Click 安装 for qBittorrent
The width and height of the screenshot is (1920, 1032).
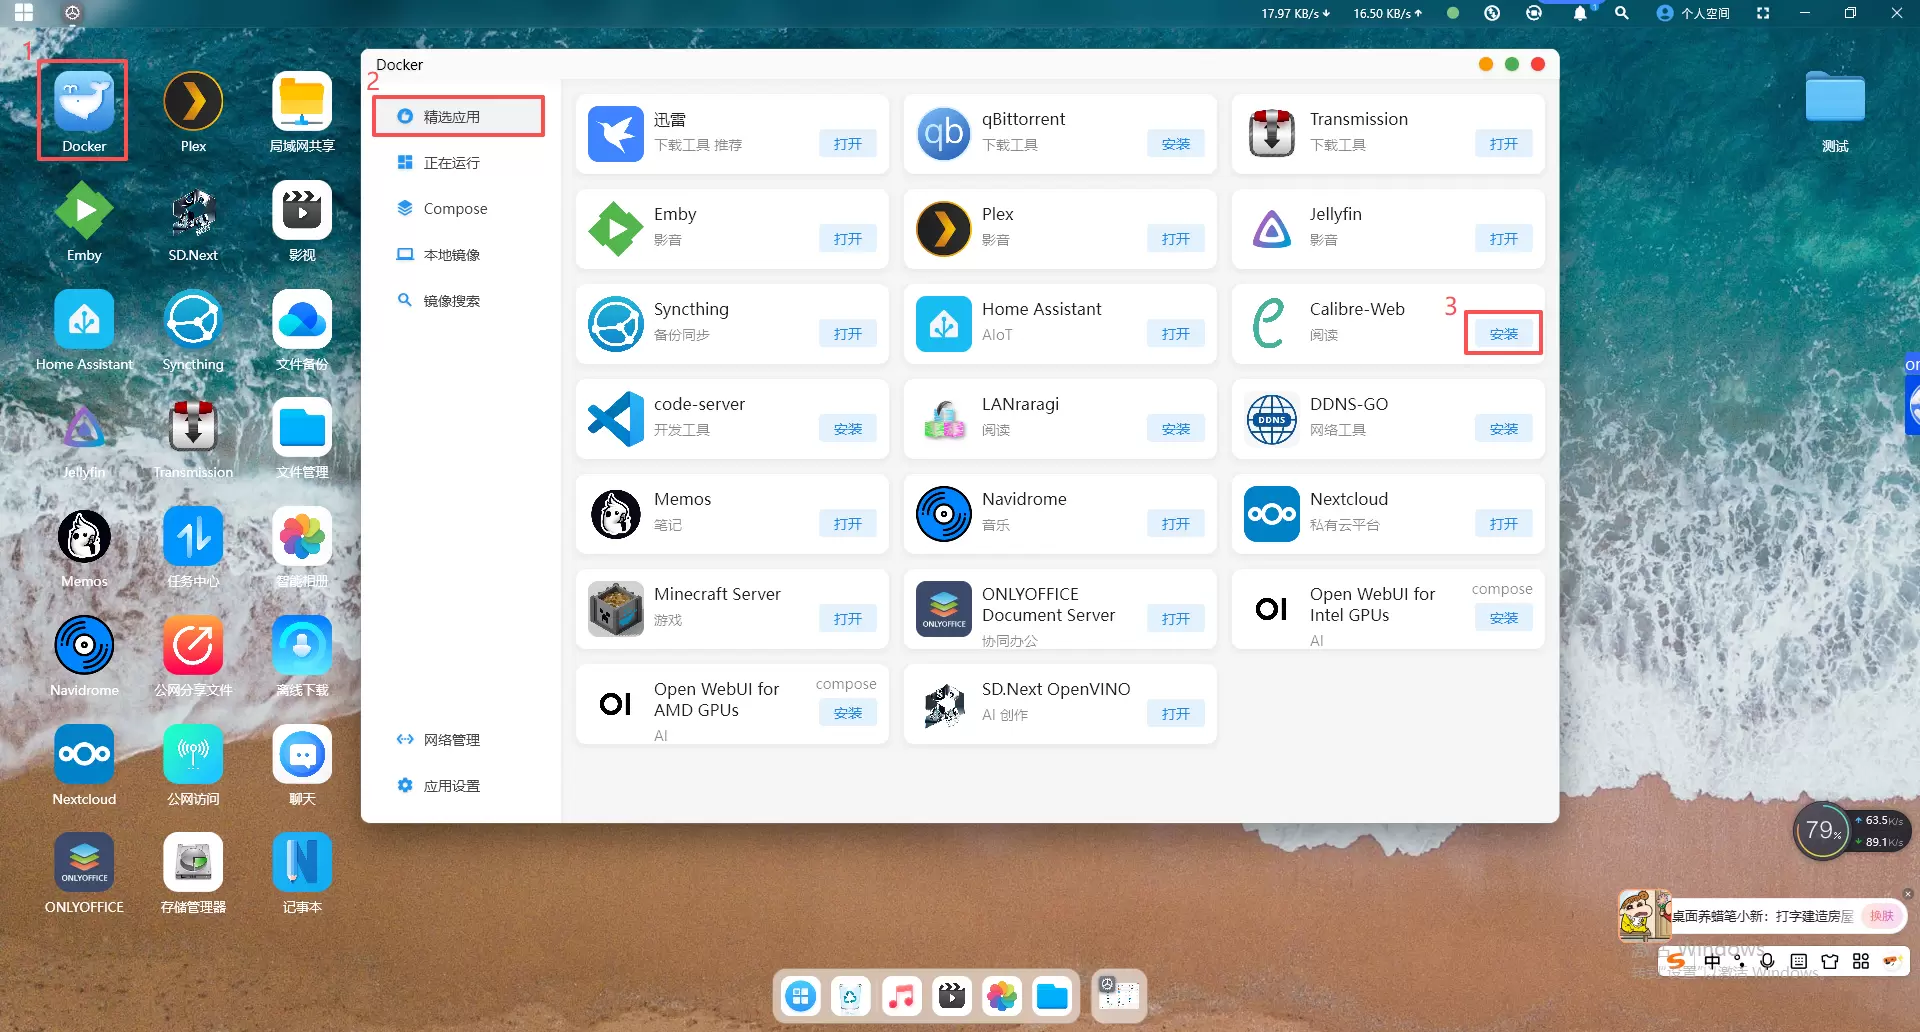click(1175, 144)
